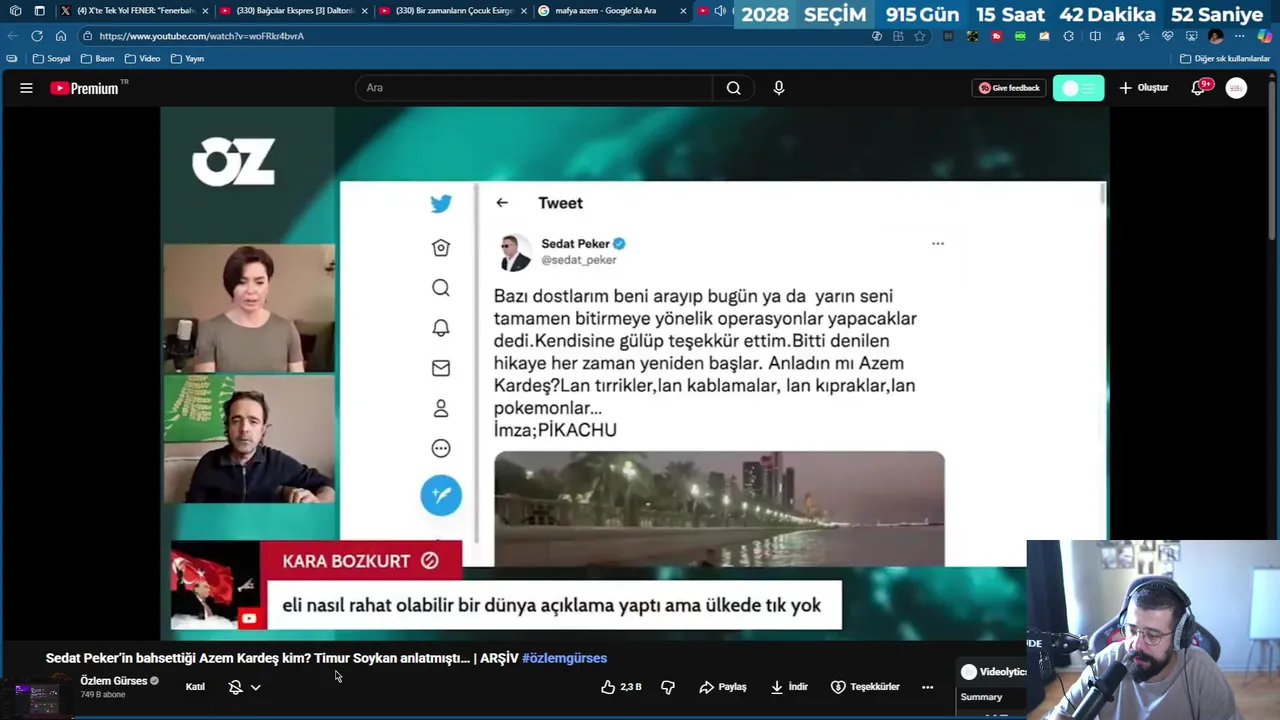Click the red extension icon in toolbar
This screenshot has height=720, width=1280.
coord(997,36)
